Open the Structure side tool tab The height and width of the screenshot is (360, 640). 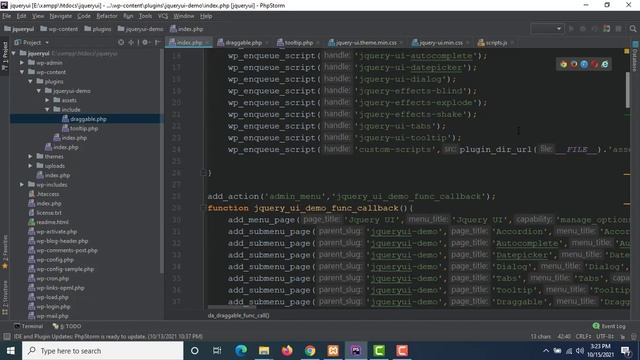5,298
